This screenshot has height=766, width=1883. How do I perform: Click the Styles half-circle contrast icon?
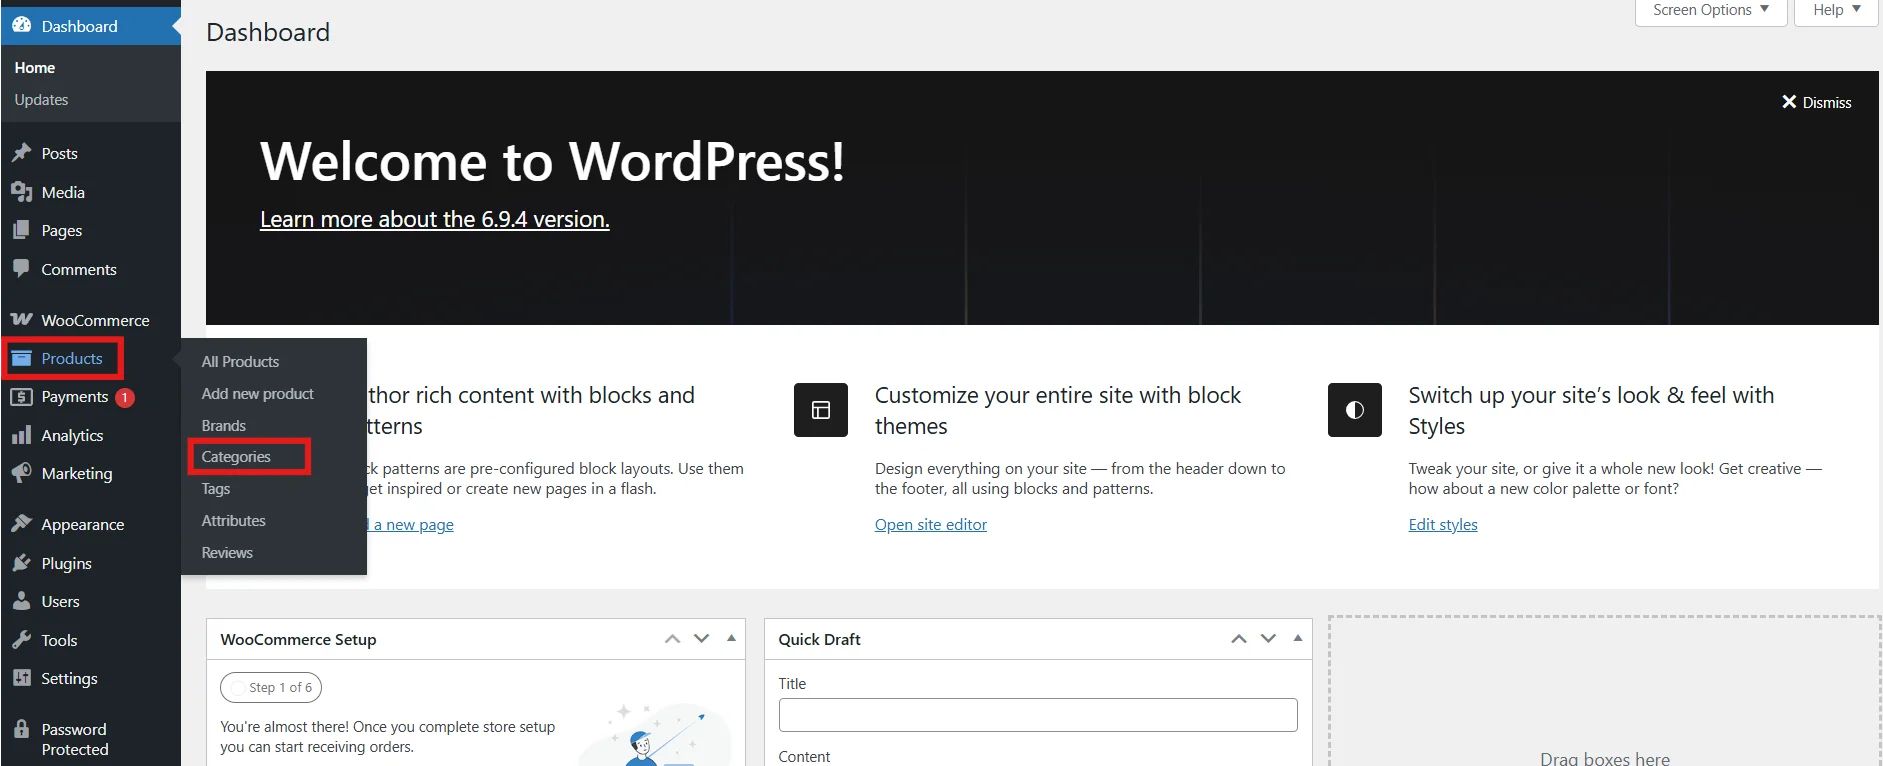click(1355, 410)
